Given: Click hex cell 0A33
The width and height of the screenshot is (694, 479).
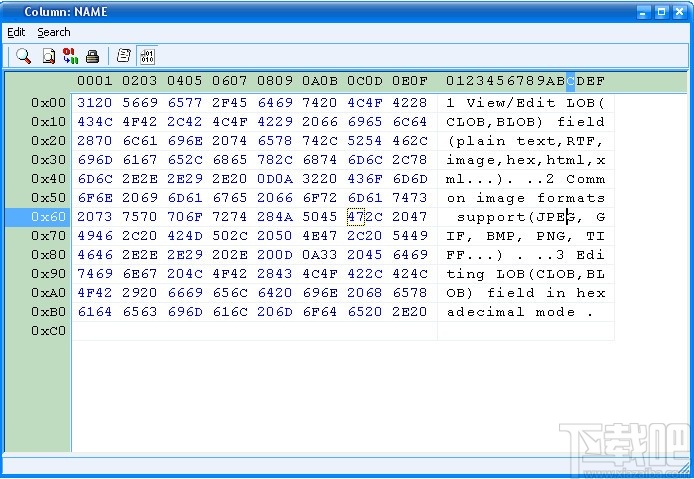Looking at the screenshot, I should tap(320, 255).
